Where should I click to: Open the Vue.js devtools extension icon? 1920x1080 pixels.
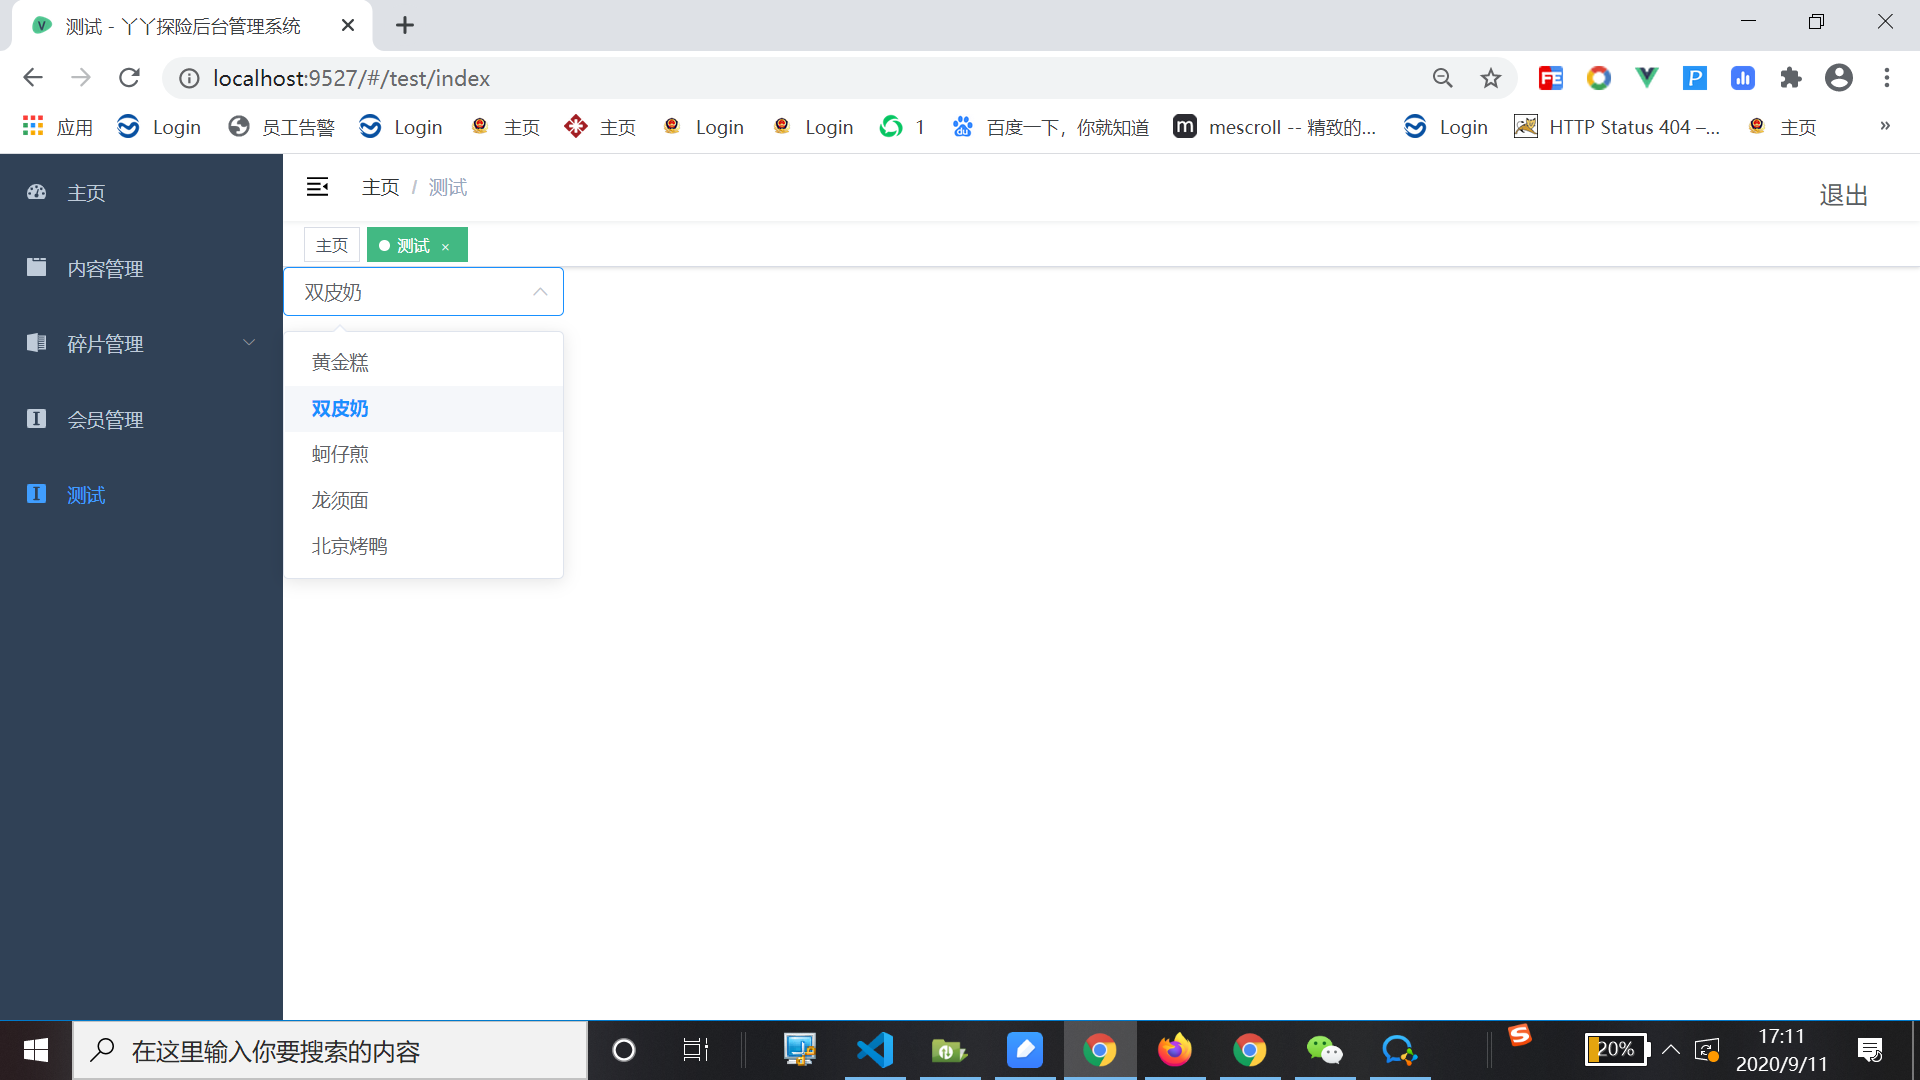click(1646, 77)
